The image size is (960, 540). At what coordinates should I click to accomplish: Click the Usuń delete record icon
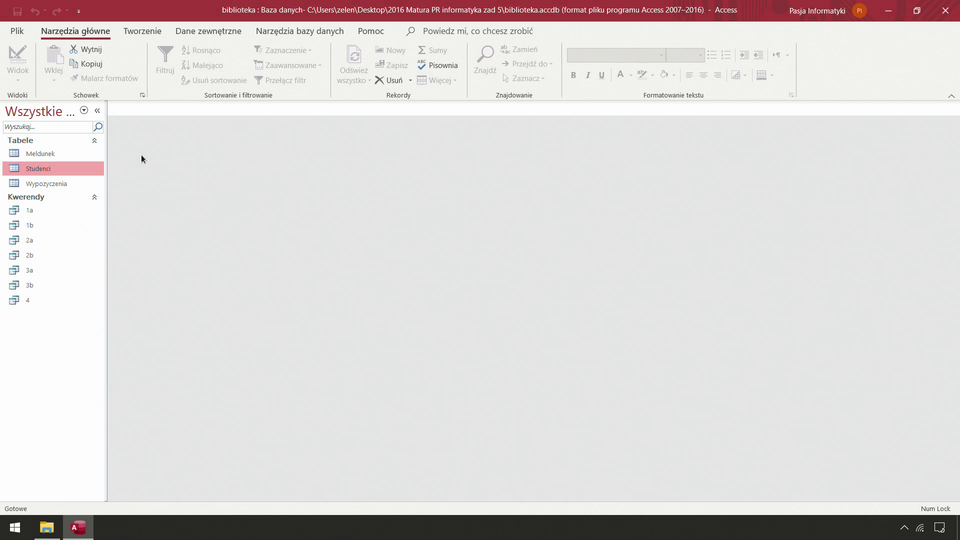point(380,80)
